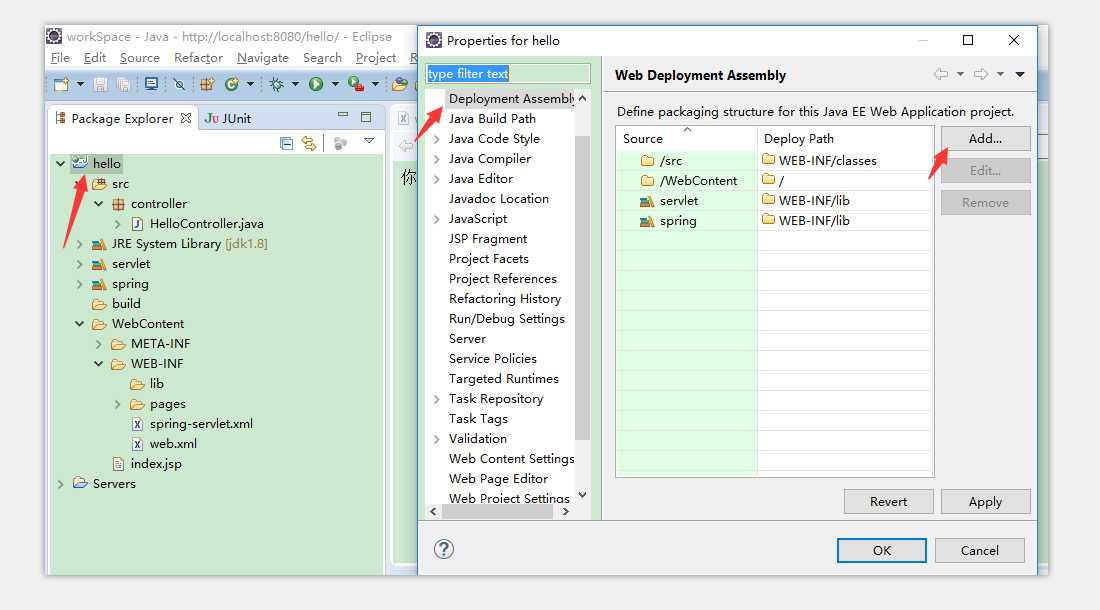Click the type filter text field

coord(508,74)
